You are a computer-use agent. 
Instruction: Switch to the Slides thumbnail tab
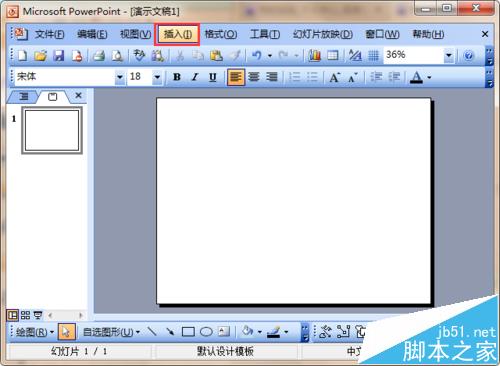coord(53,97)
